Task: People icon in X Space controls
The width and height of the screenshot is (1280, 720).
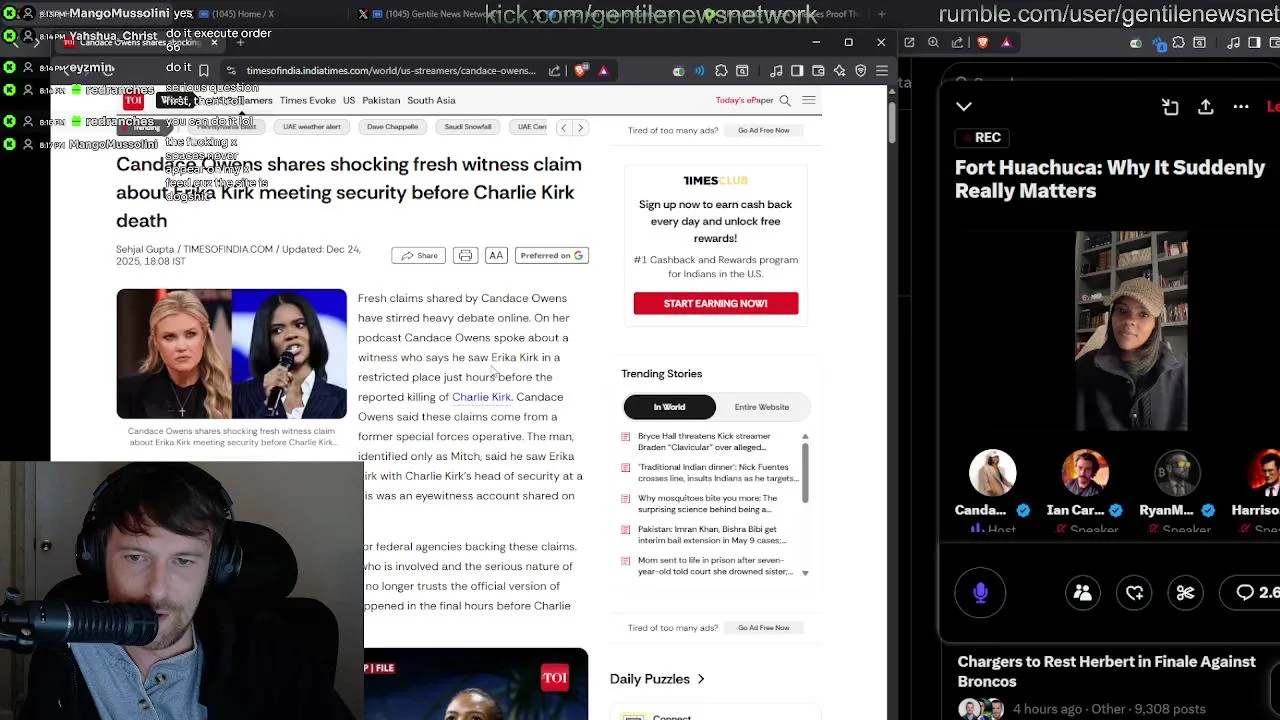Action: (1082, 593)
